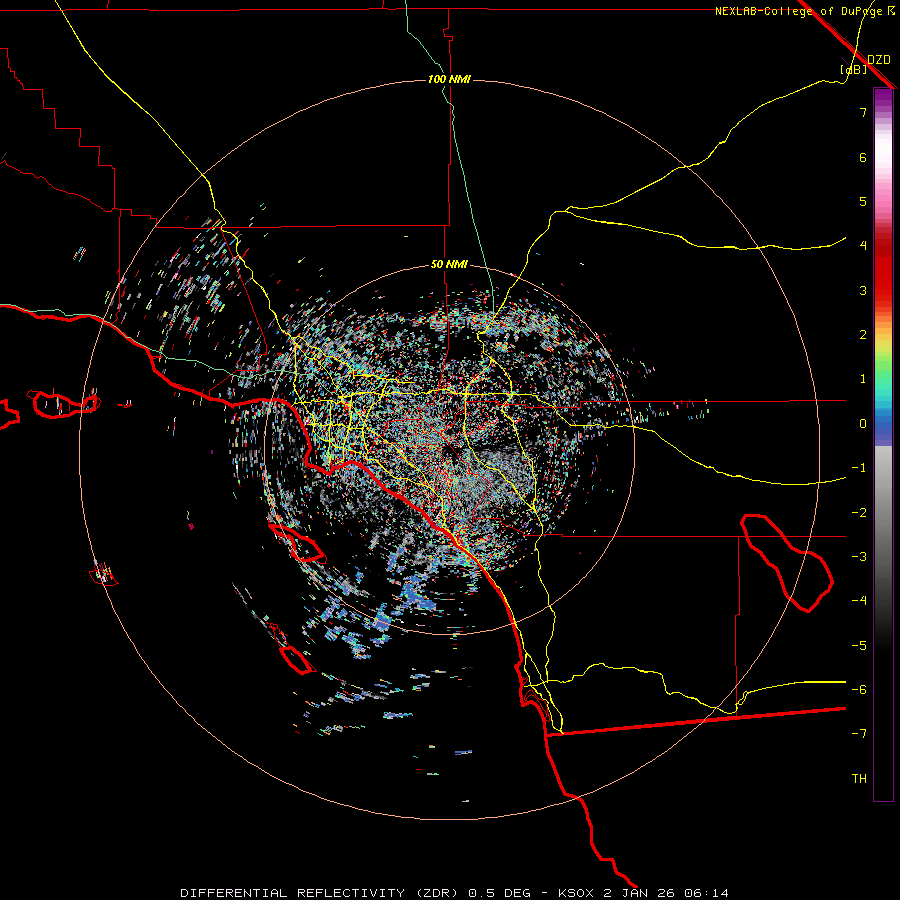Click the 0 value on the dB scale
The image size is (900, 900).
point(863,424)
